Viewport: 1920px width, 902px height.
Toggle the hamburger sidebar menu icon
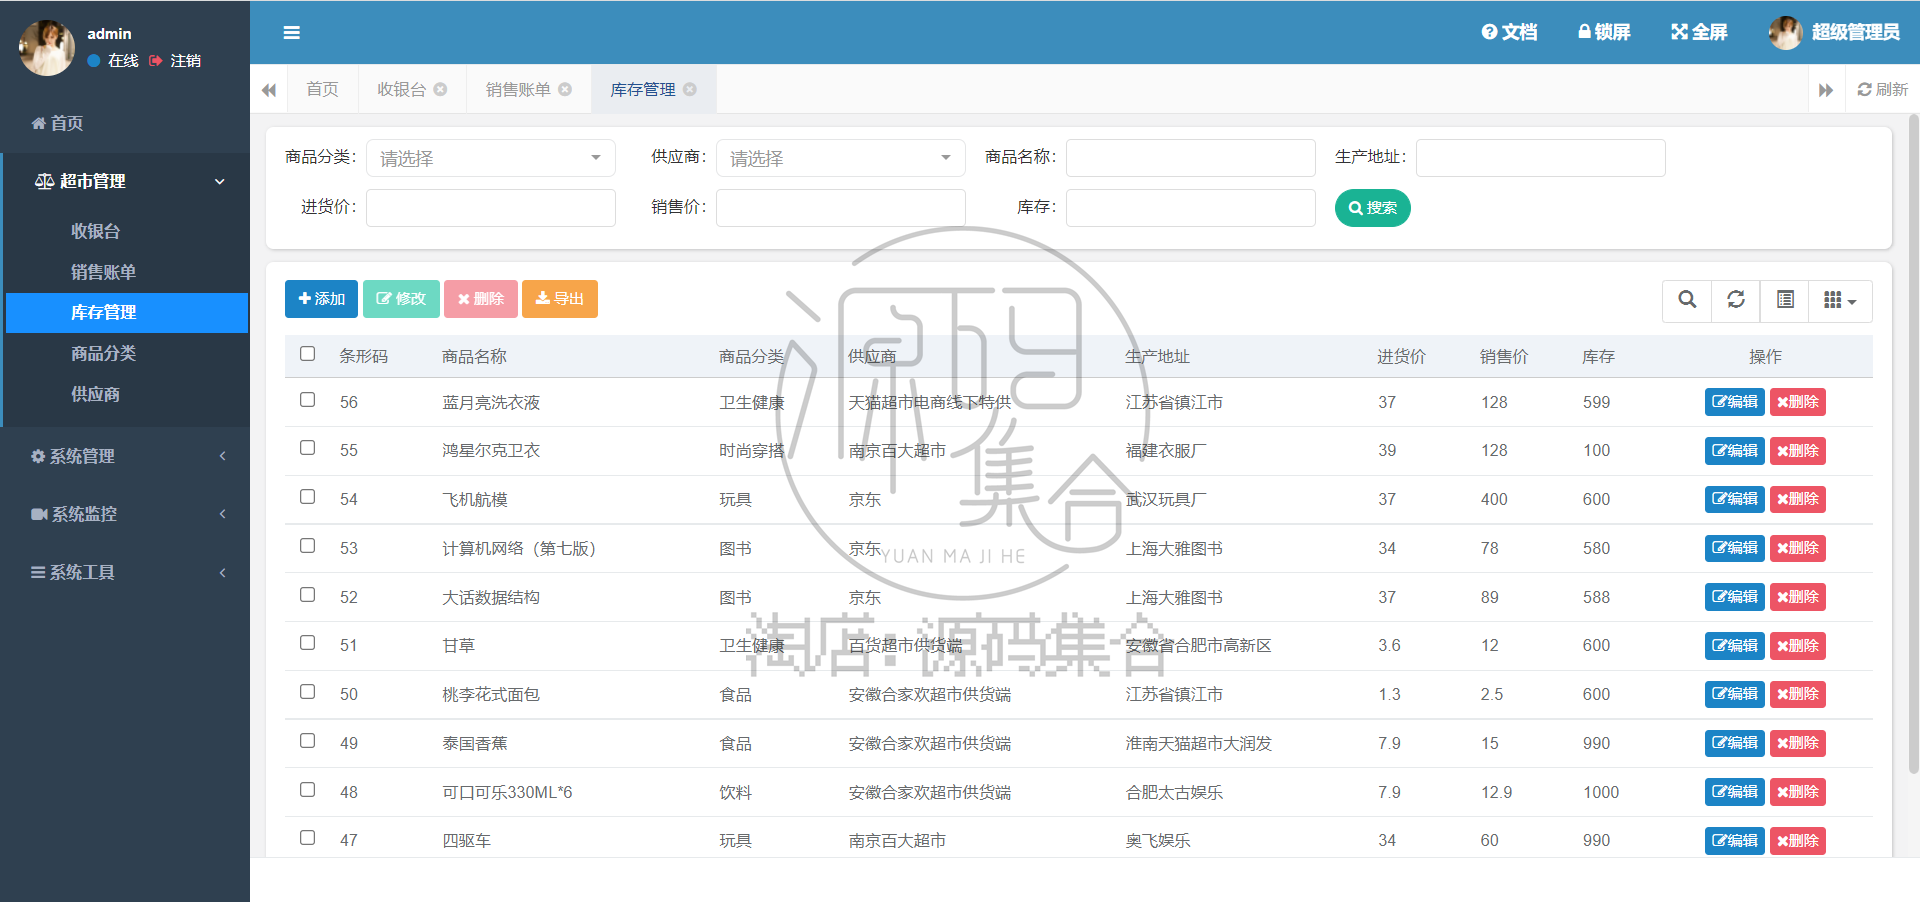pos(291,33)
